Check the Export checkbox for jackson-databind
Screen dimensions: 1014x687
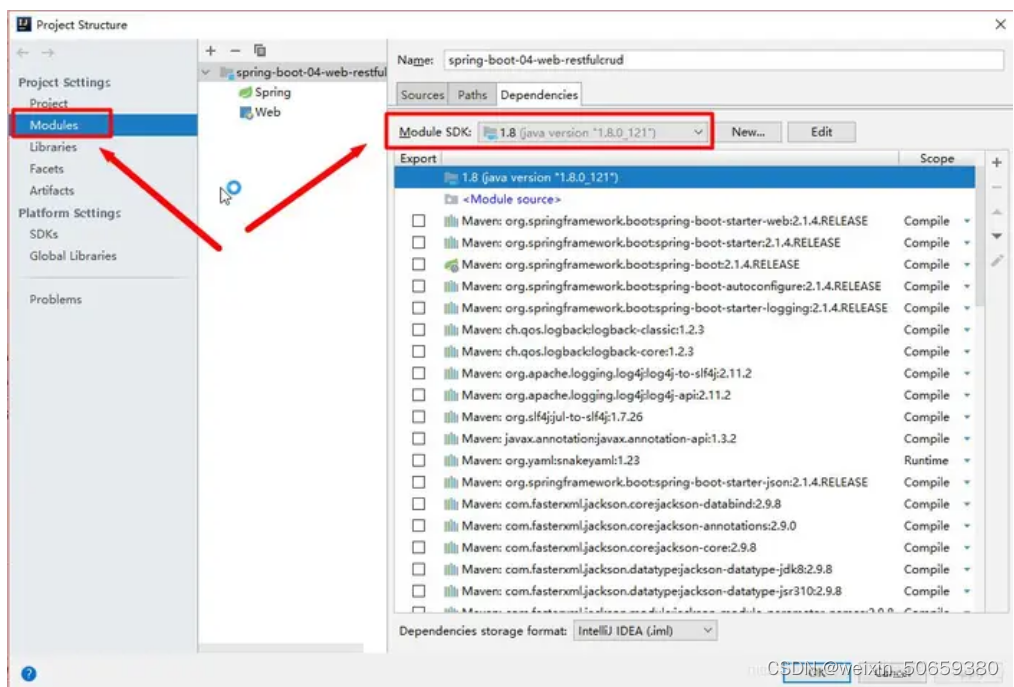pyautogui.click(x=419, y=503)
